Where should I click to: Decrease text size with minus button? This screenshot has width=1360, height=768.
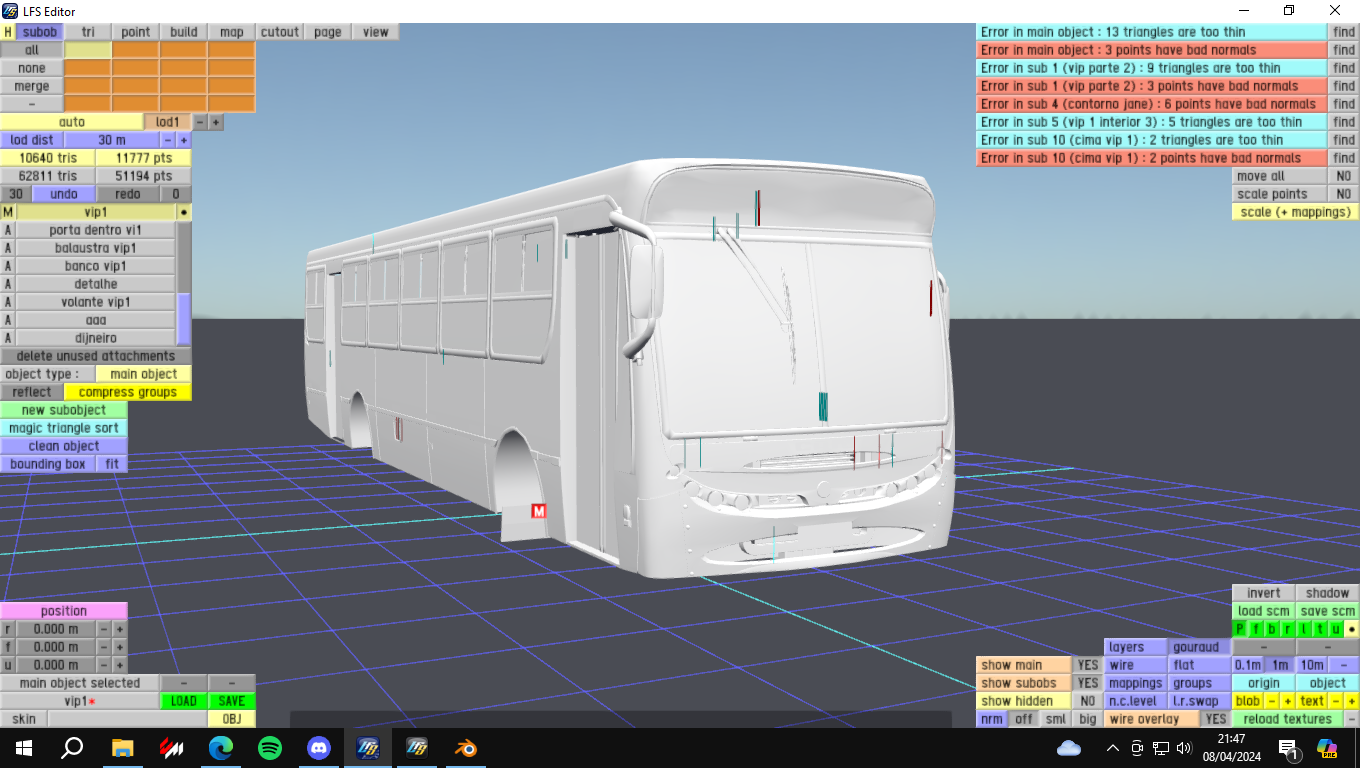tap(1336, 701)
